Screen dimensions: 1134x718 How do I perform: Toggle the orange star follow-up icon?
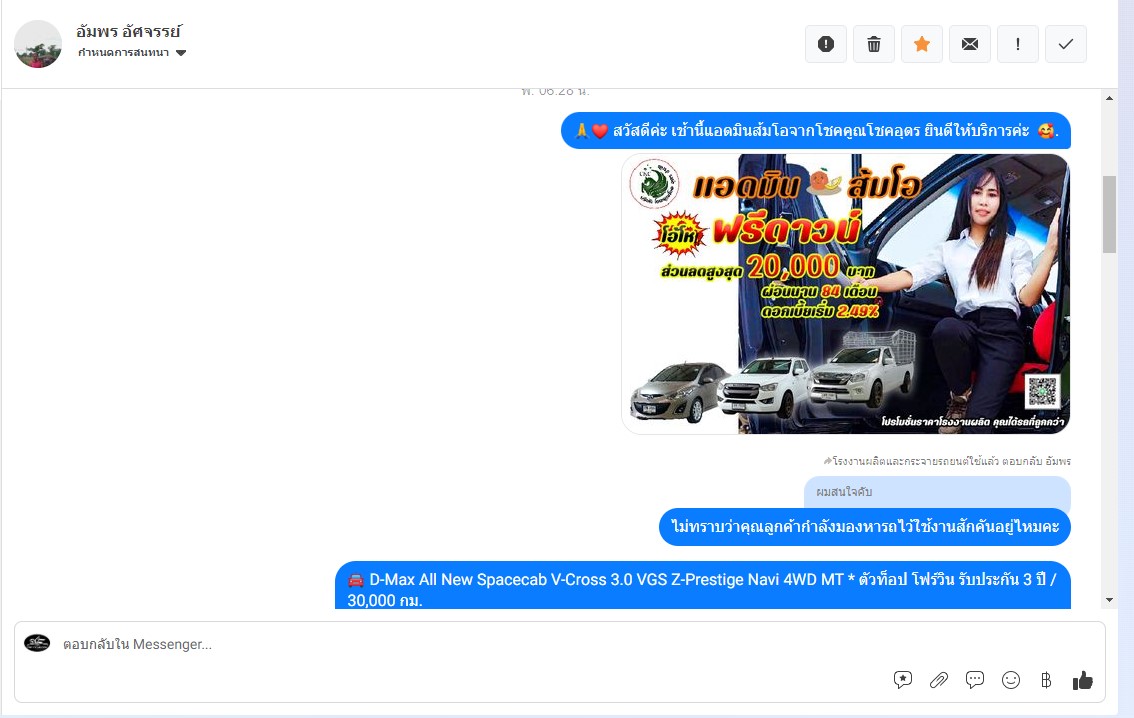921,44
